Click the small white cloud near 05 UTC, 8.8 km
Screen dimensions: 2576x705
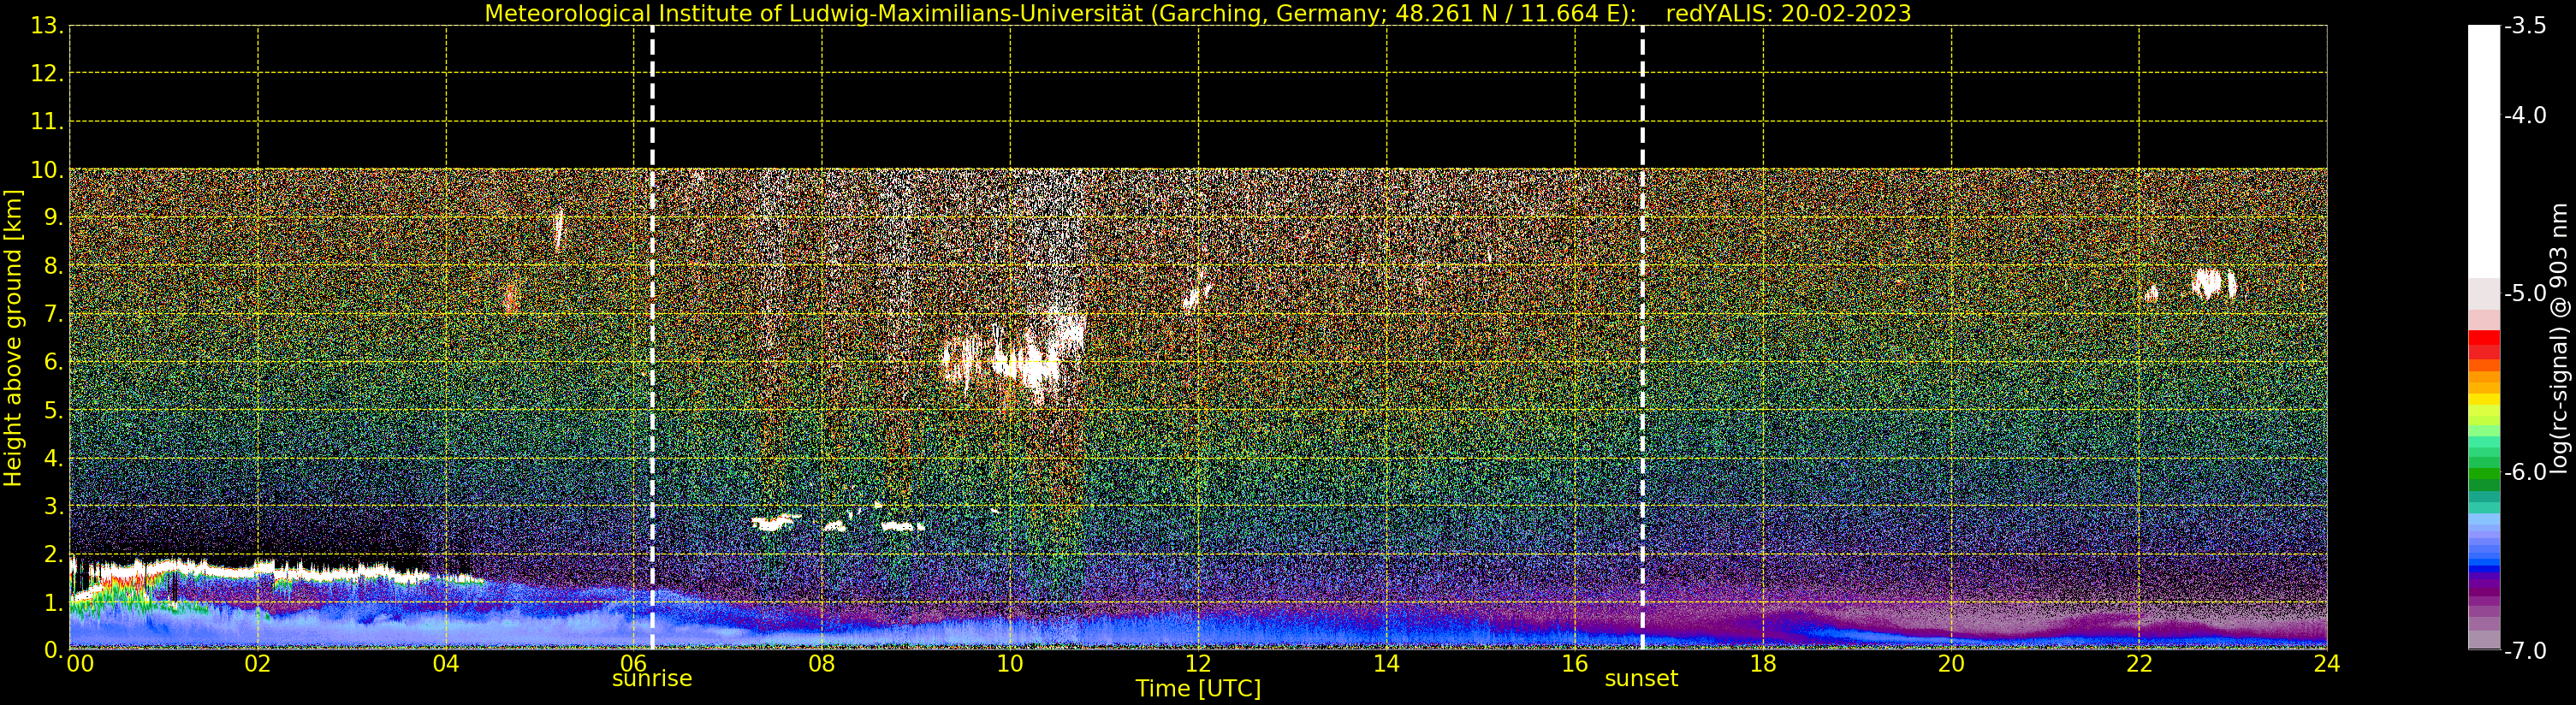[558, 230]
